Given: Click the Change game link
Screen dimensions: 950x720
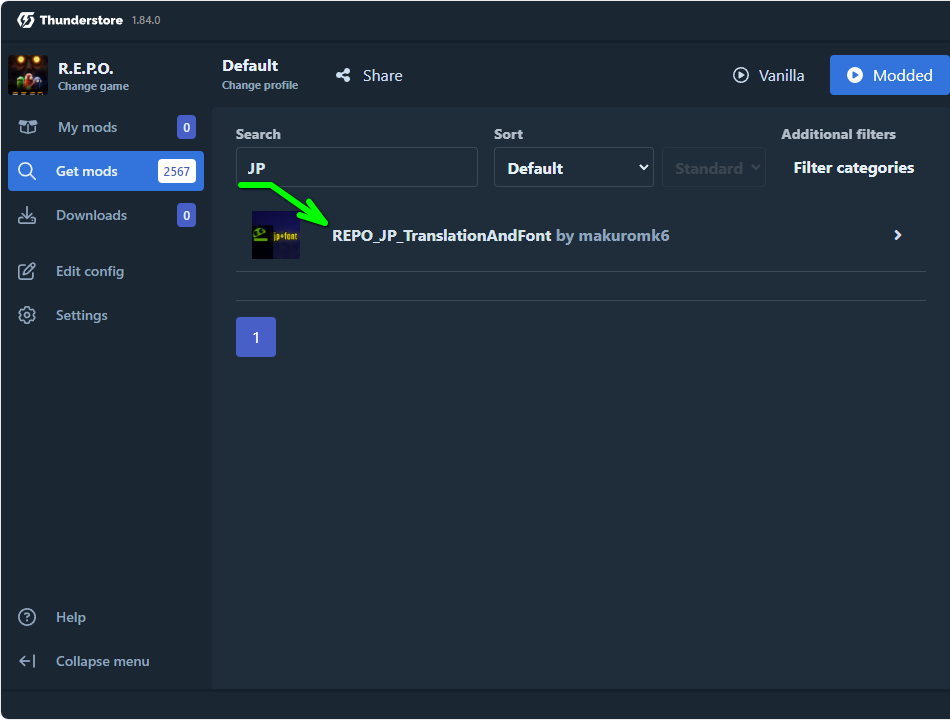Looking at the screenshot, I should click(x=93, y=86).
